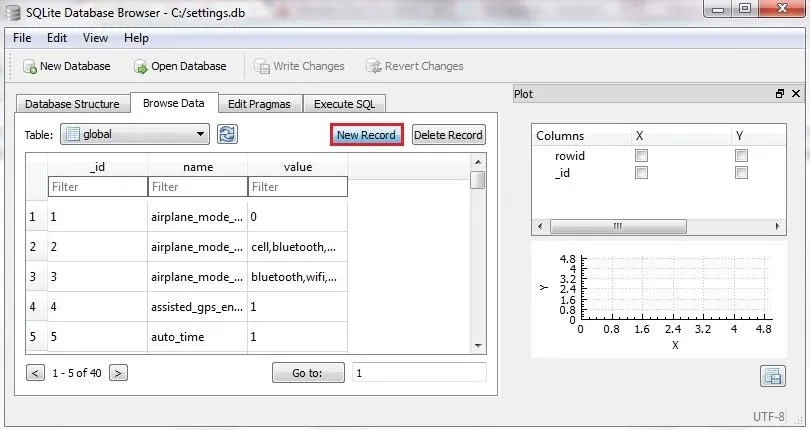
Task: Sort by the name column header
Action: [197, 167]
